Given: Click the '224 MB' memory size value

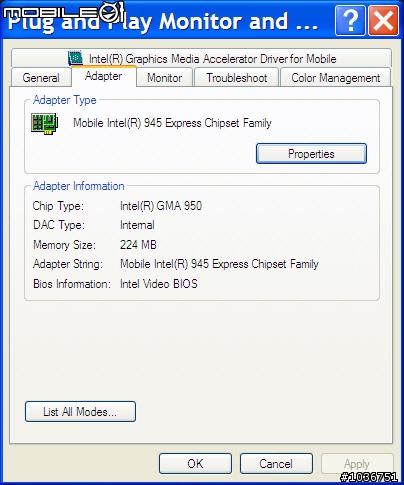Looking at the screenshot, I should pyautogui.click(x=138, y=245).
